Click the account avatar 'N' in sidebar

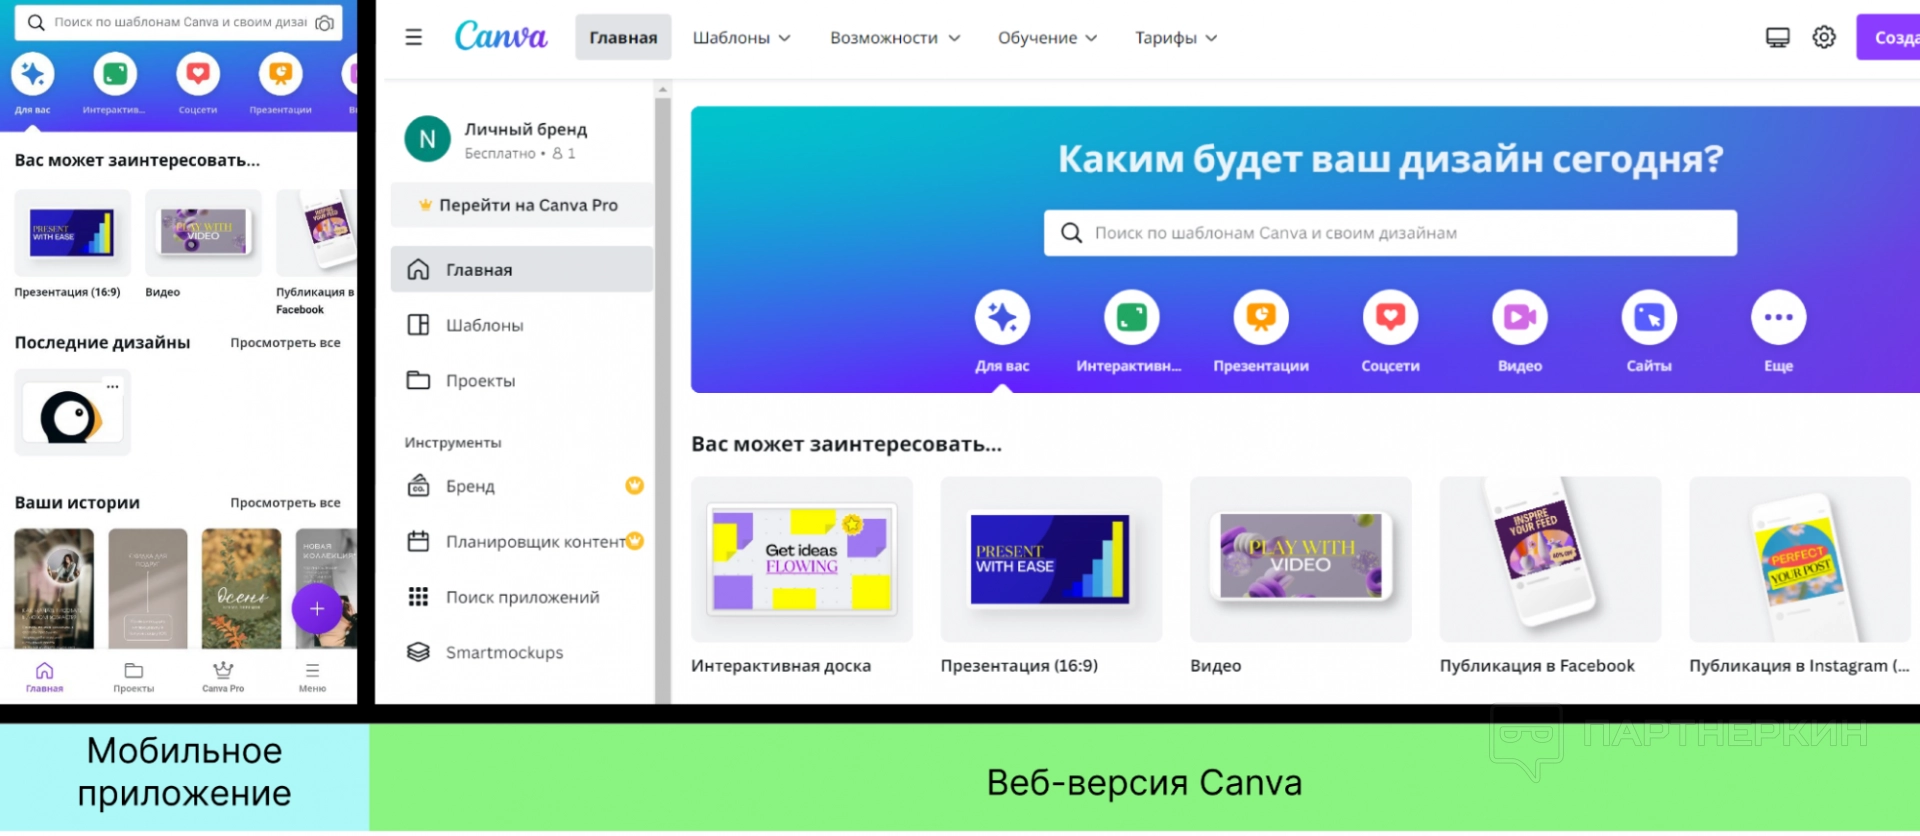(427, 140)
